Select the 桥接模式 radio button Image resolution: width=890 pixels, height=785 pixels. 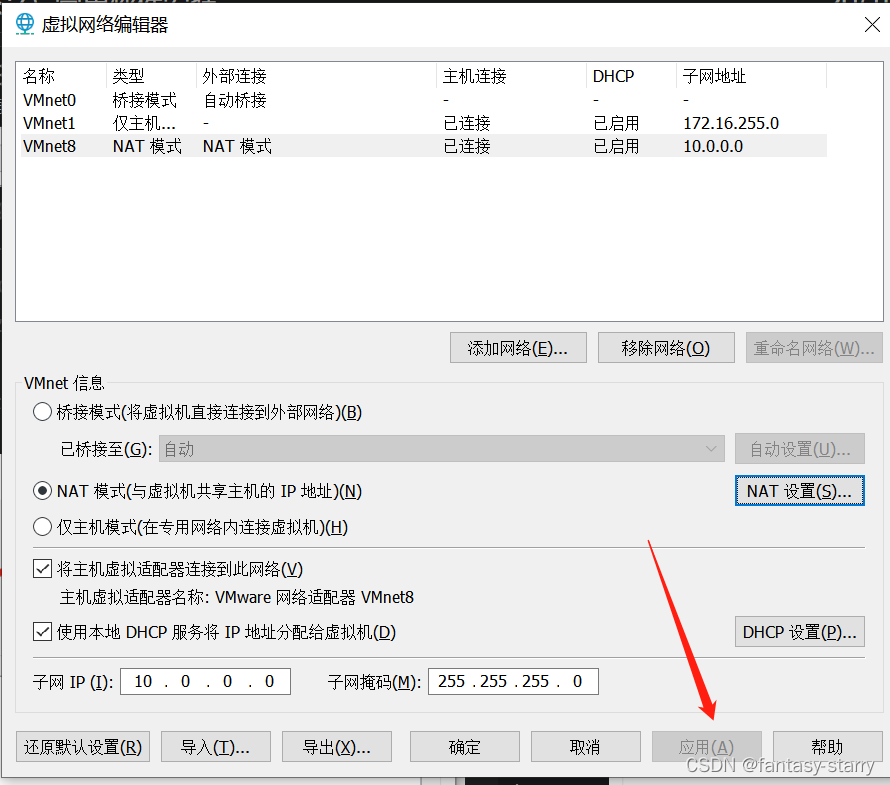[x=43, y=412]
